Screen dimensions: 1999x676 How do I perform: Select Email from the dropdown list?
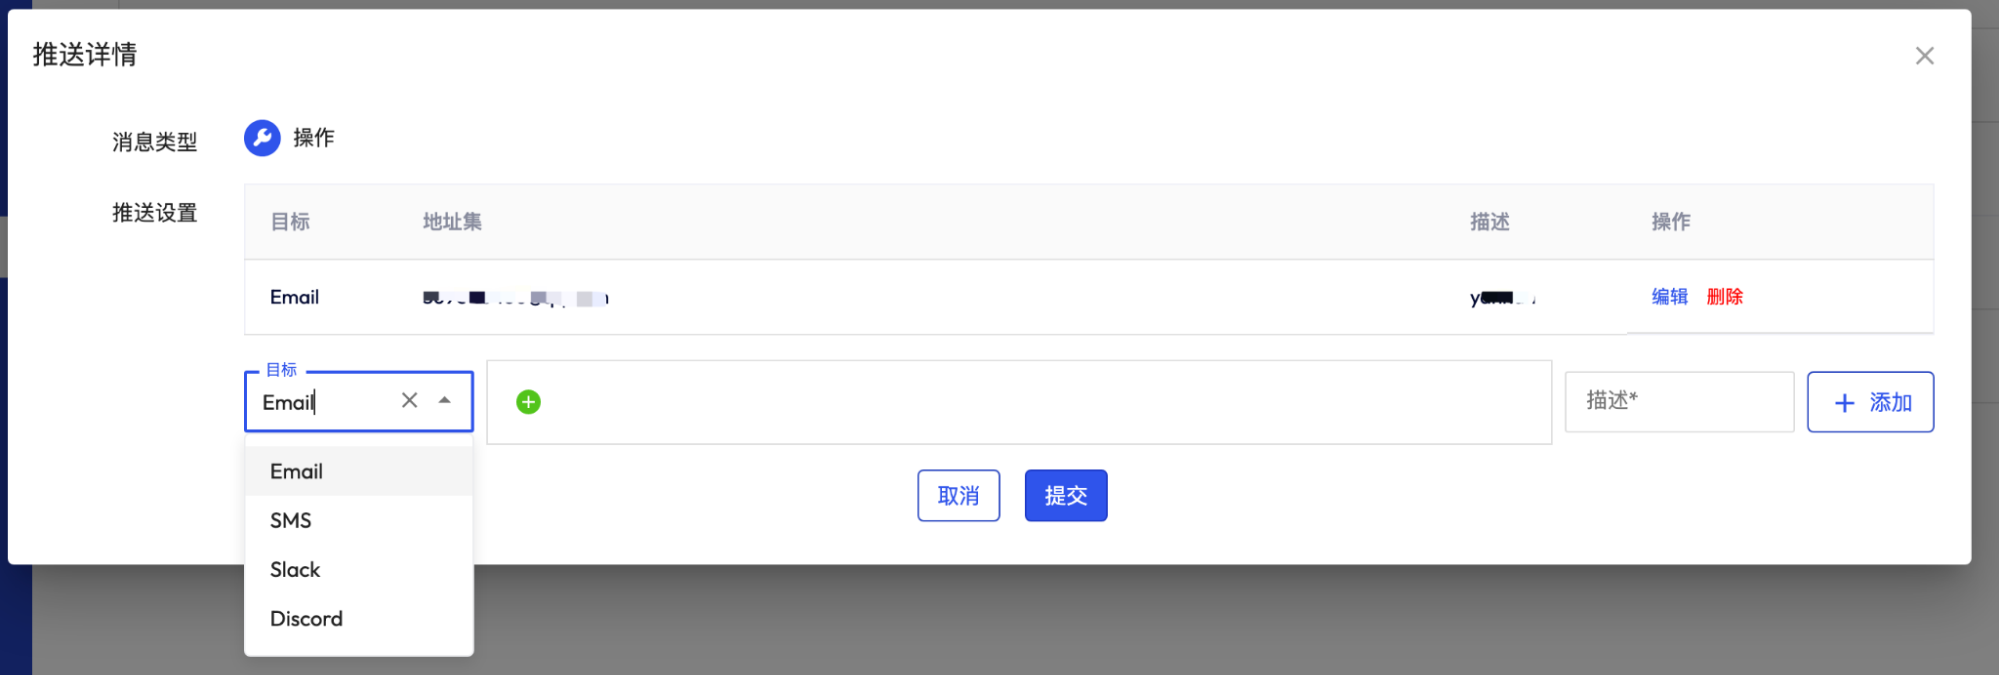[358, 471]
